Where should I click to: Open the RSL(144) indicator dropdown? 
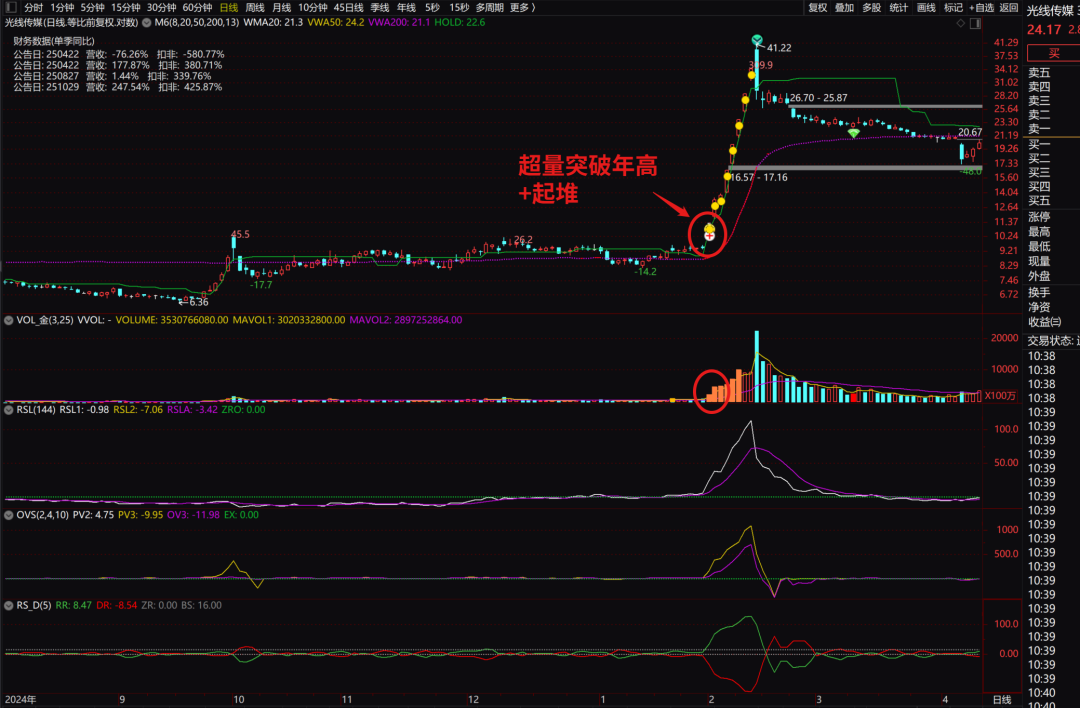click(8, 410)
